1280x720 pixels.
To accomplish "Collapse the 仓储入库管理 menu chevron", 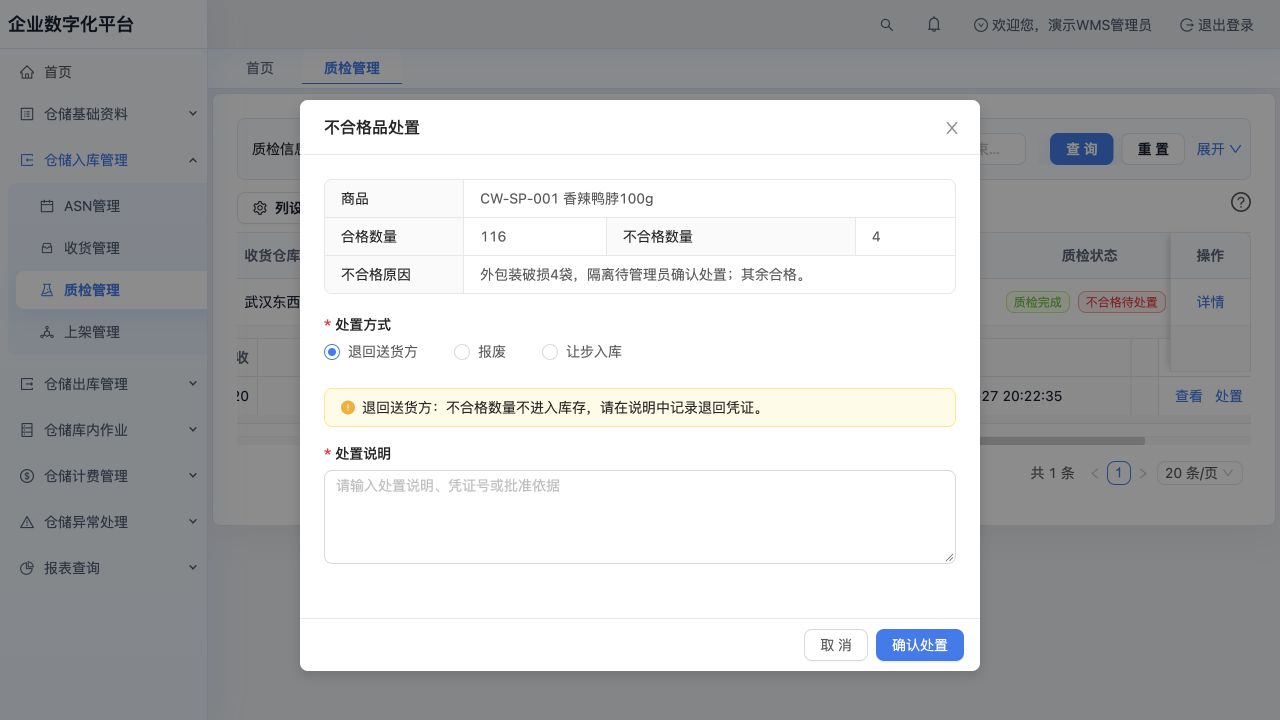I will pyautogui.click(x=193, y=160).
